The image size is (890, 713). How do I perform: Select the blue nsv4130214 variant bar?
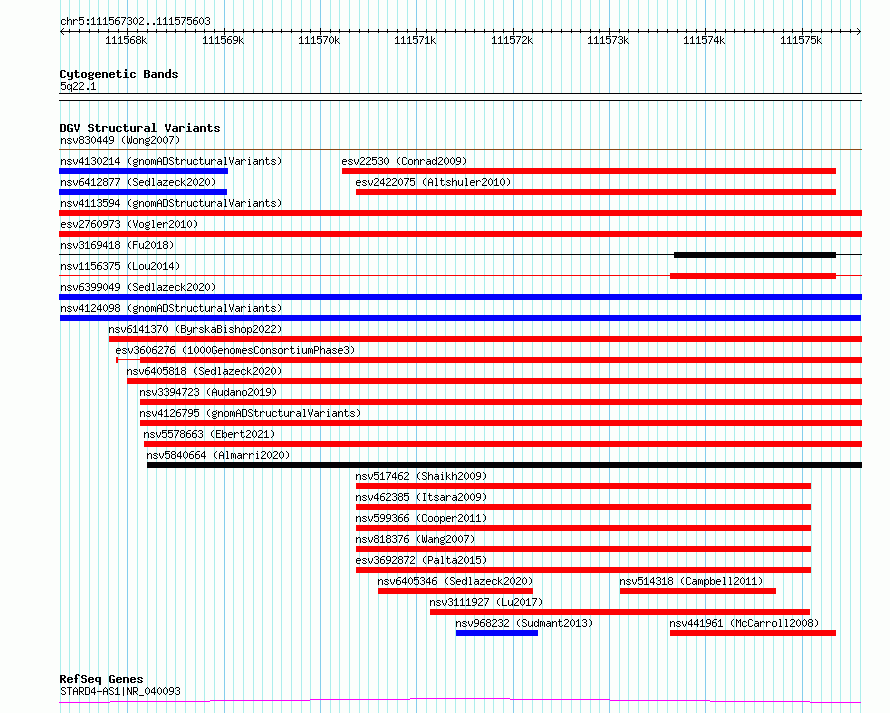click(144, 171)
